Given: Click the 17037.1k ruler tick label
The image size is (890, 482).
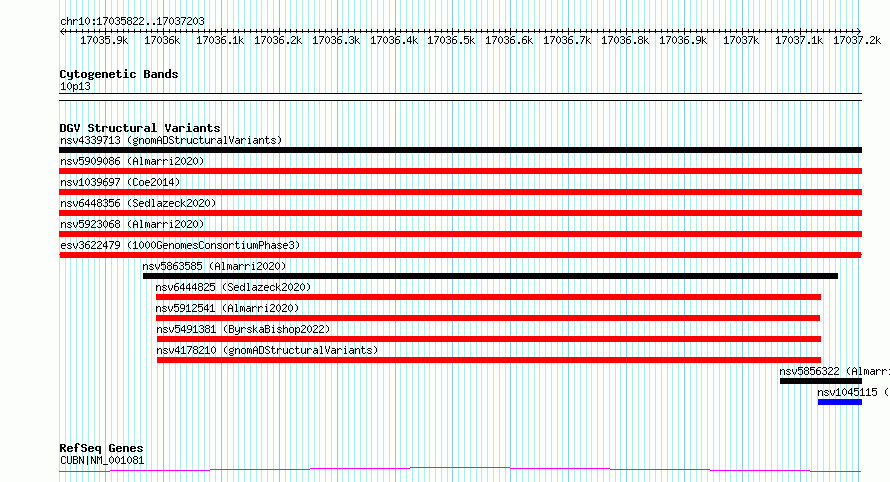Looking at the screenshot, I should [x=799, y=40].
